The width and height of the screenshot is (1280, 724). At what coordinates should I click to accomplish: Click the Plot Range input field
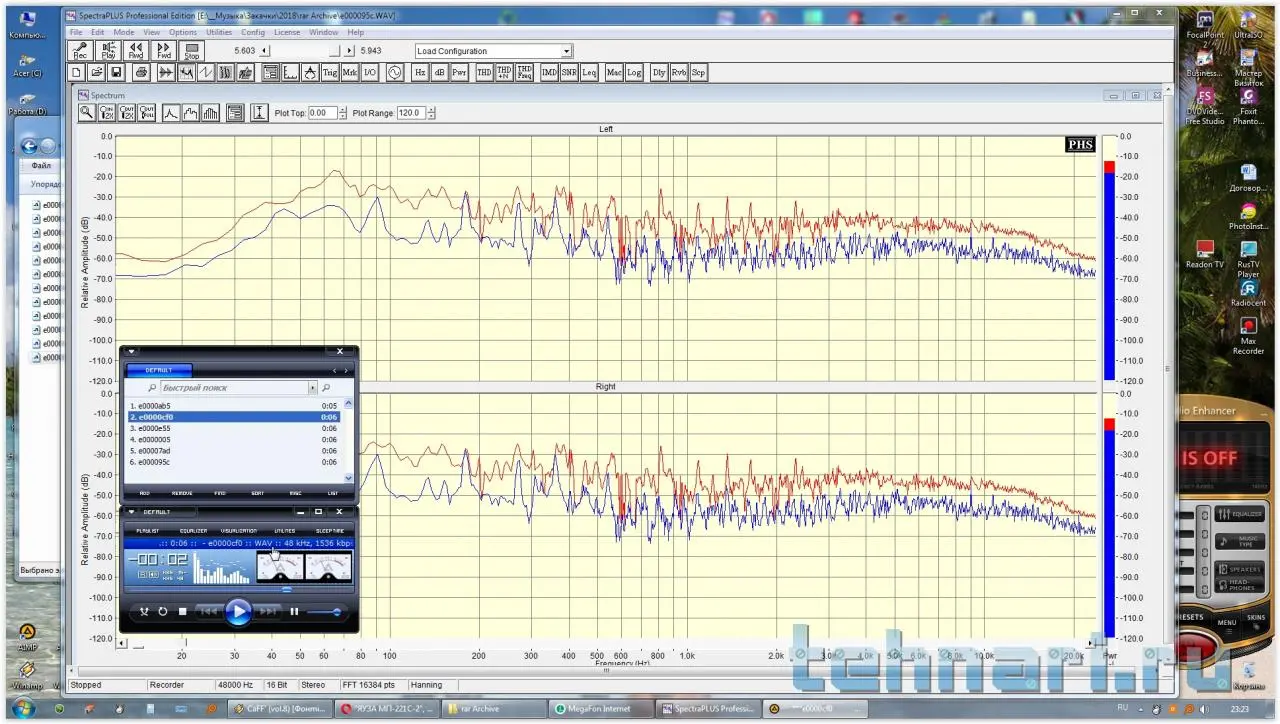coord(411,113)
